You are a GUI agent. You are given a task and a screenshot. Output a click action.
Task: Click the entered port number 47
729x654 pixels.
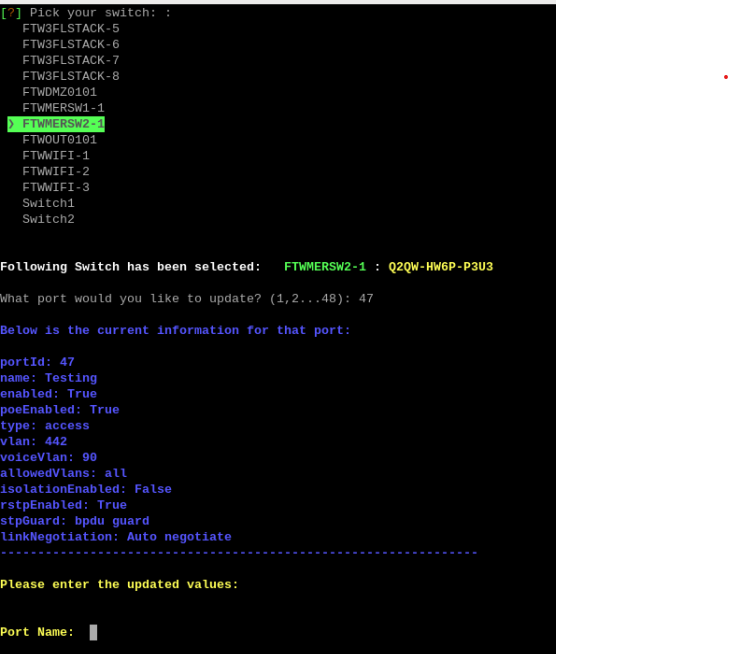(366, 299)
